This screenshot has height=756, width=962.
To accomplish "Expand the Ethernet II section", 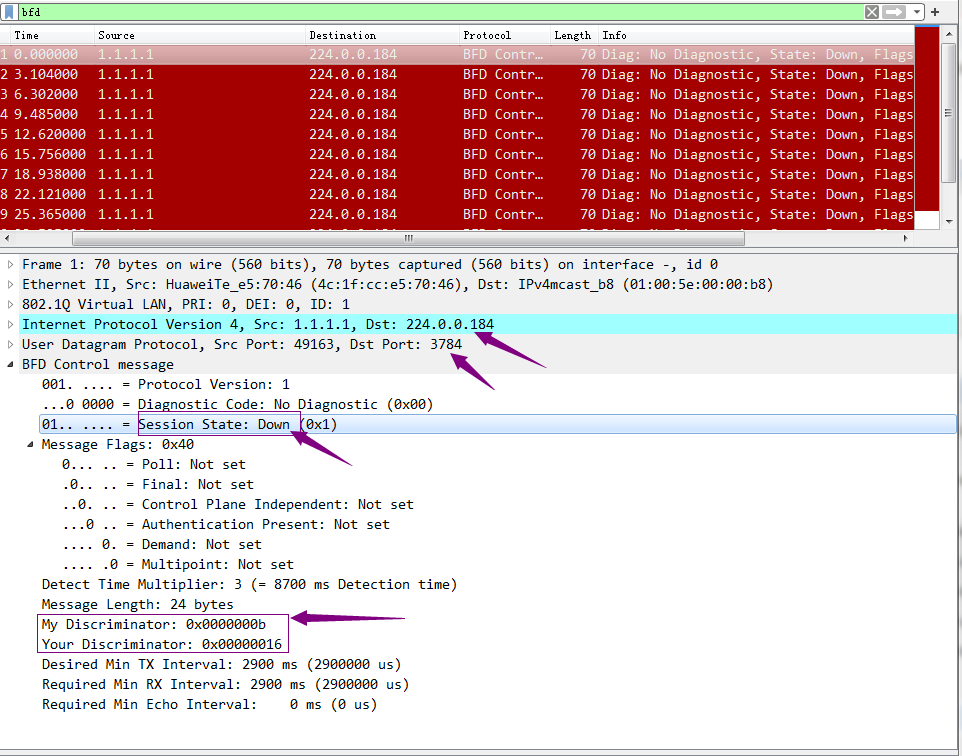I will click(11, 285).
